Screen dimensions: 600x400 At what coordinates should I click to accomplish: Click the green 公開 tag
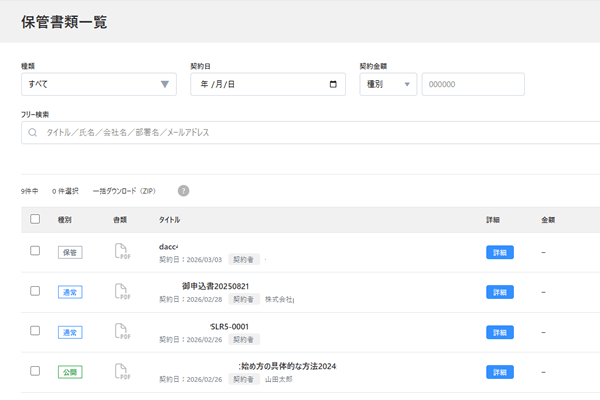click(x=70, y=372)
